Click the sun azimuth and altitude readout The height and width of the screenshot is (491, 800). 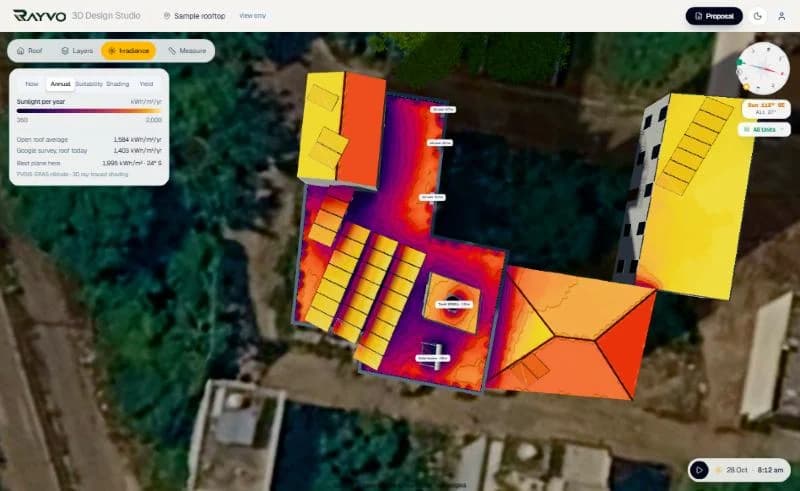pos(766,108)
